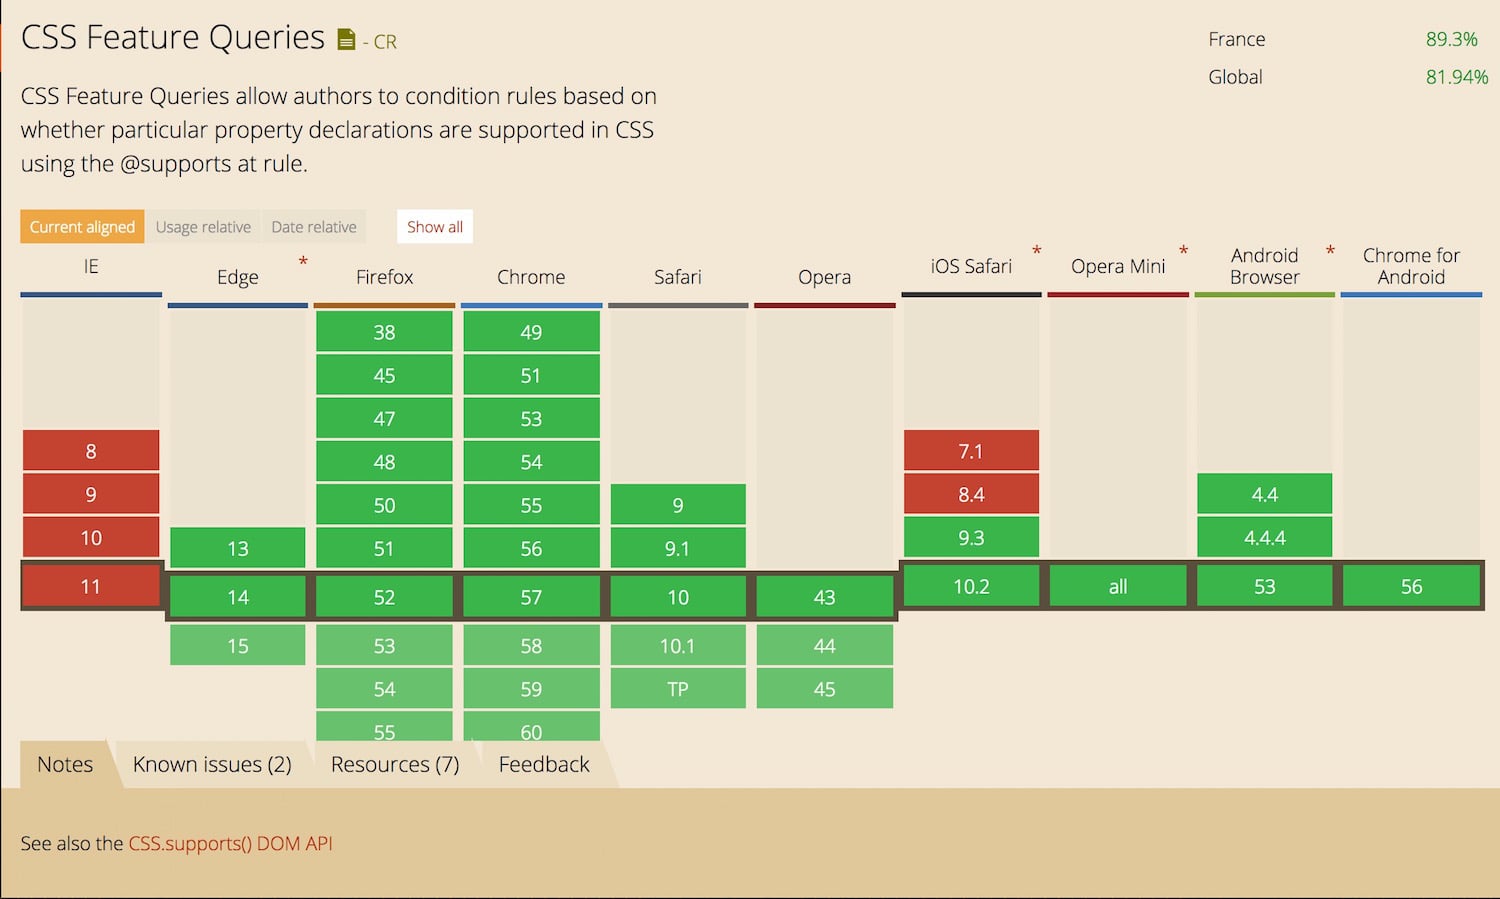Click the asterisk beside iOS Safari

1037,250
